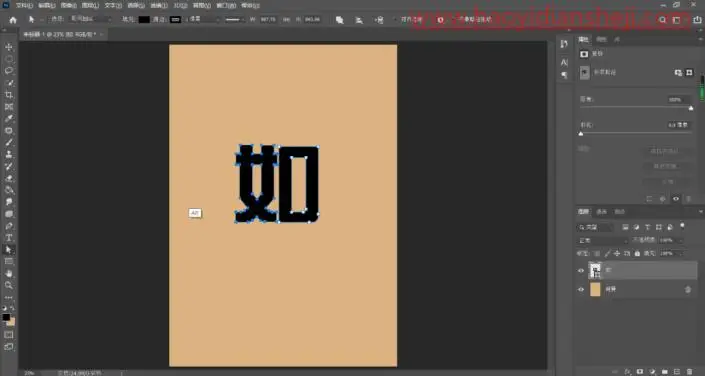Open stroke line style dropdown
The image size is (705, 376).
(235, 20)
